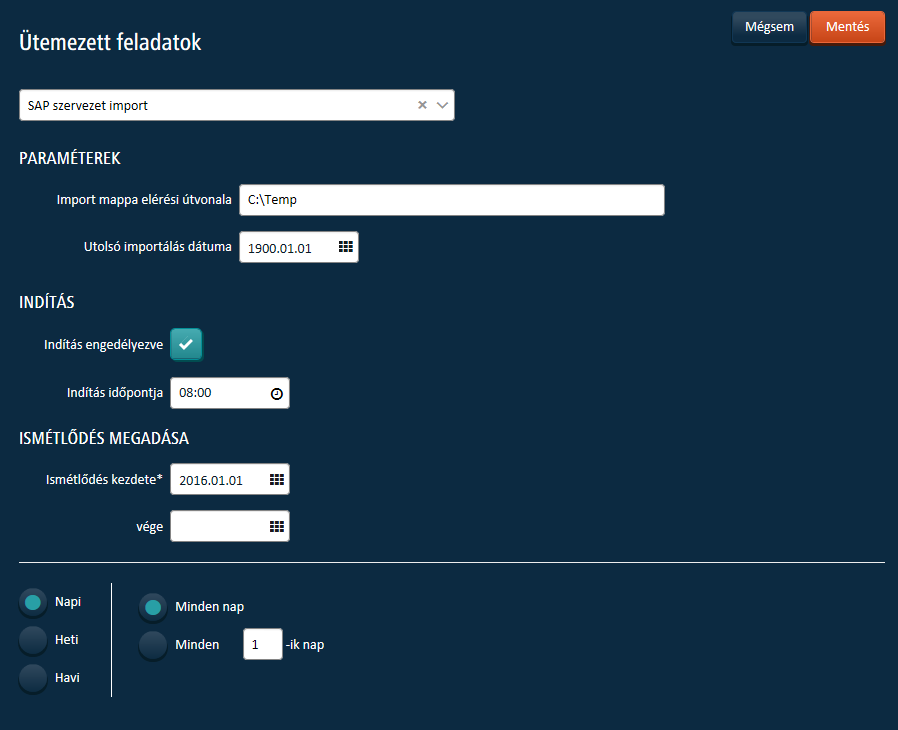Click the PARAMÉTEREK section title
Screen dimensions: 898x730
click(x=70, y=159)
